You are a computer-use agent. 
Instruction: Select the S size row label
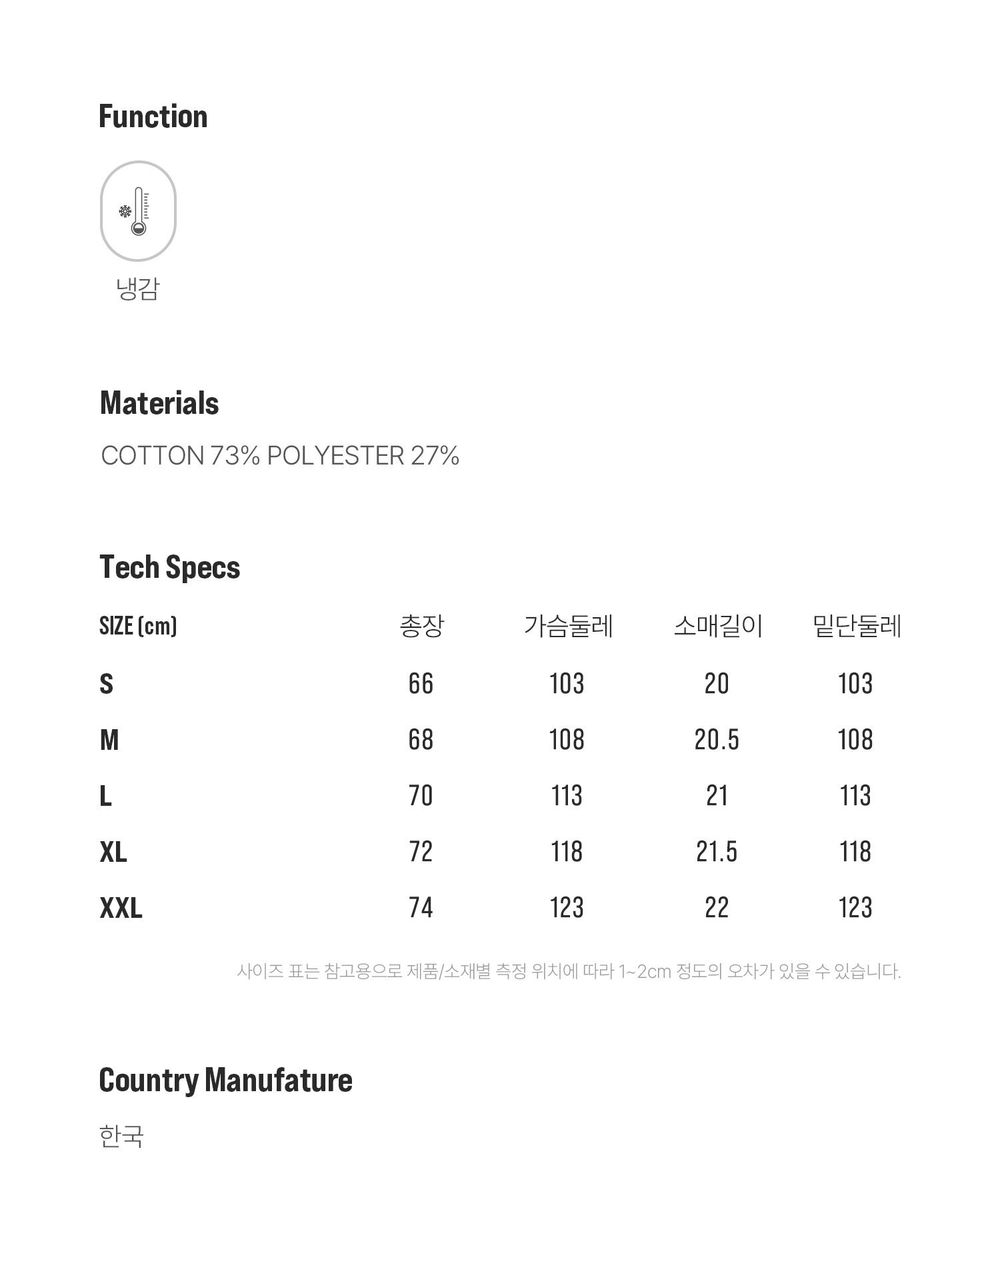(x=107, y=684)
